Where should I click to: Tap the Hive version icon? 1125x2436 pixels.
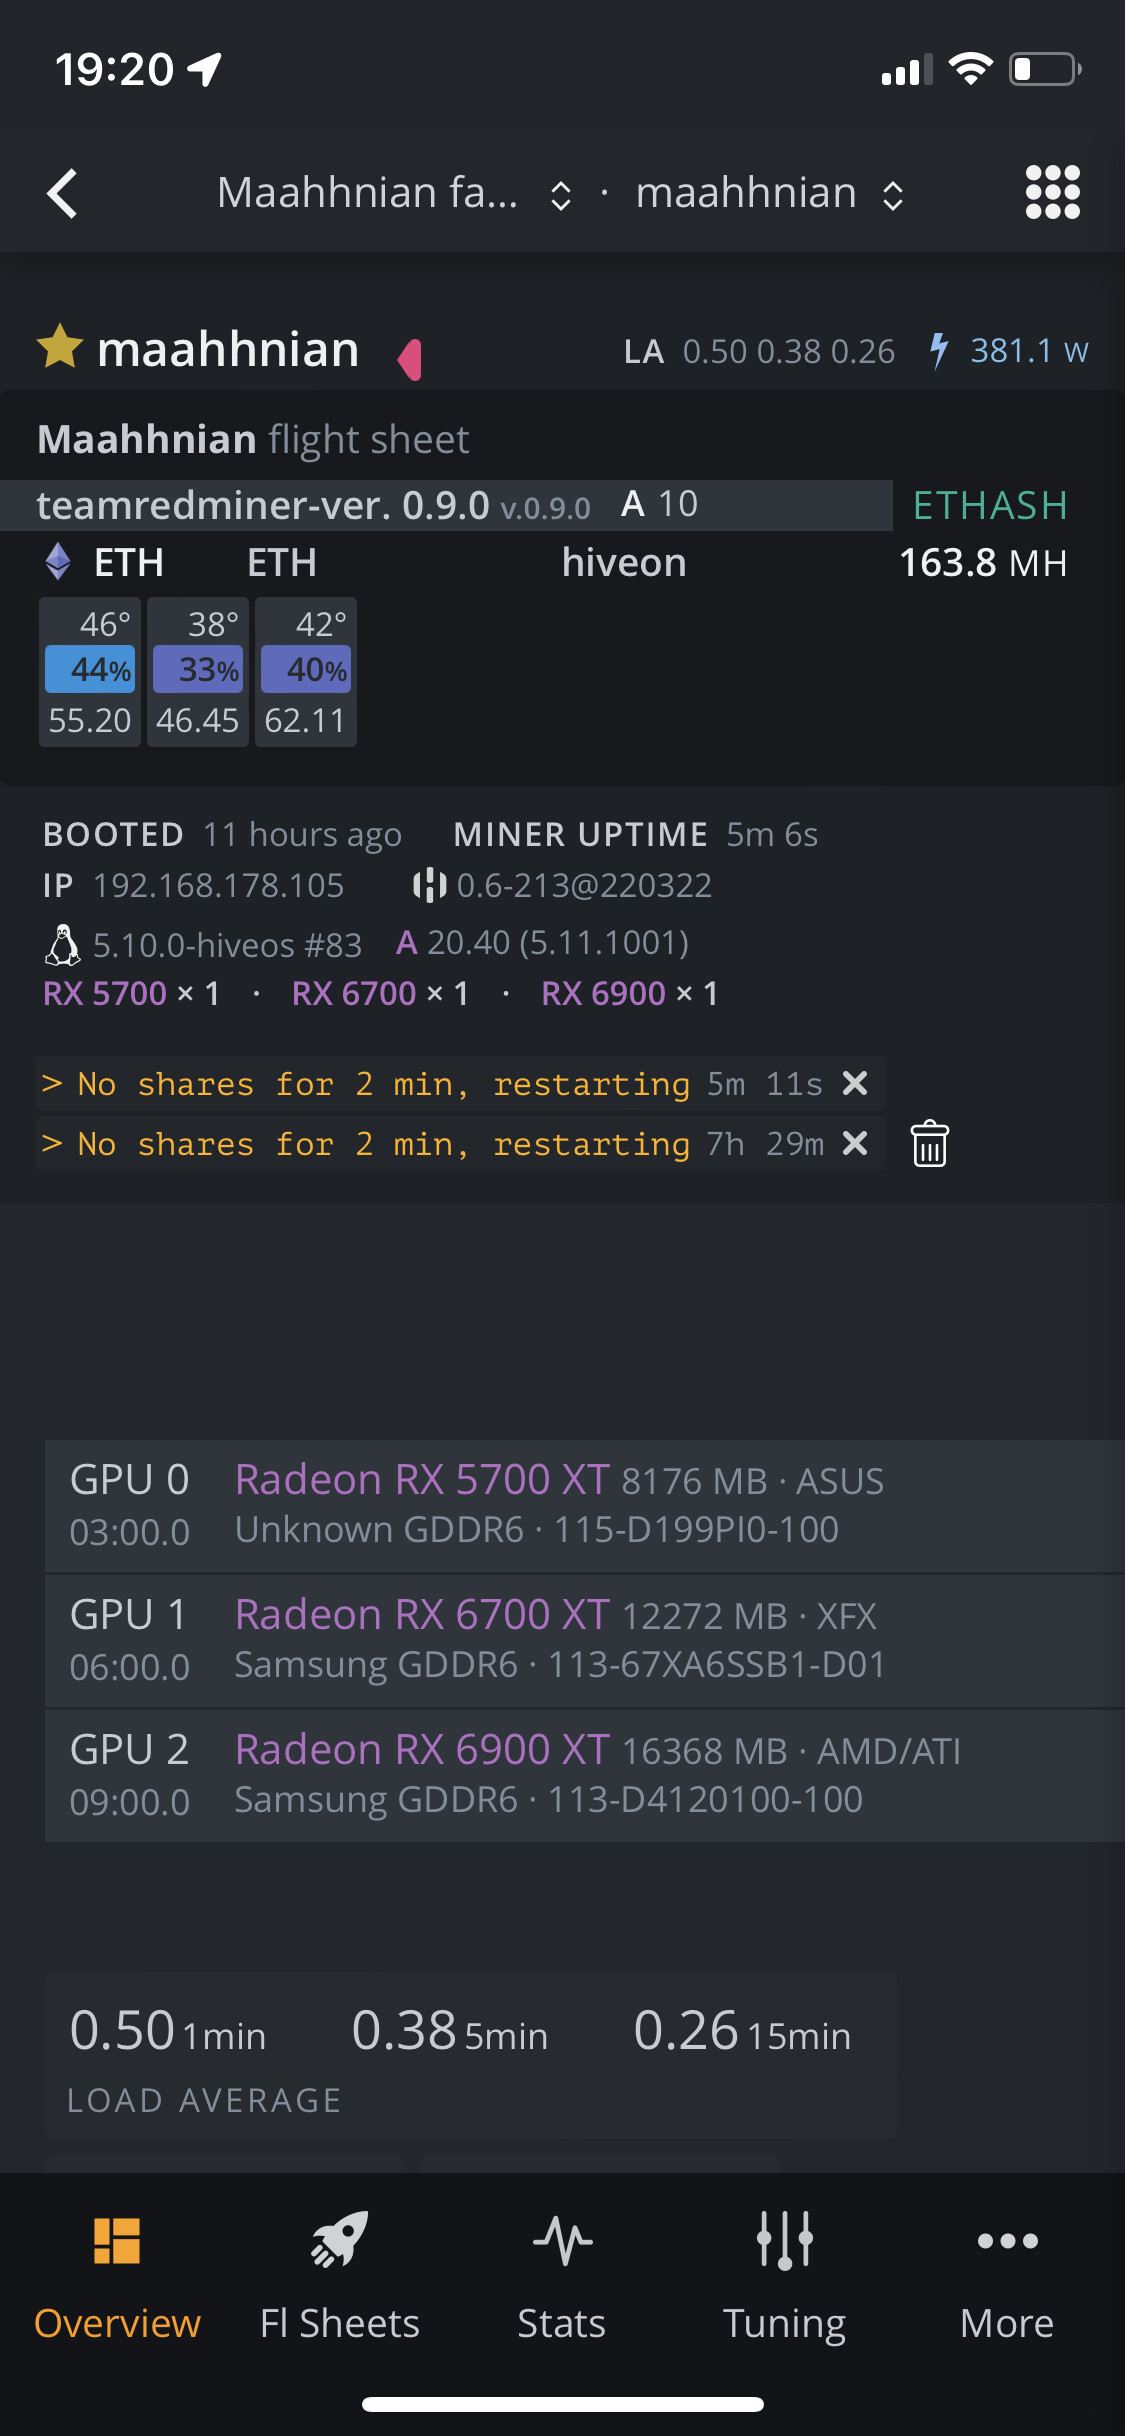pos(429,885)
